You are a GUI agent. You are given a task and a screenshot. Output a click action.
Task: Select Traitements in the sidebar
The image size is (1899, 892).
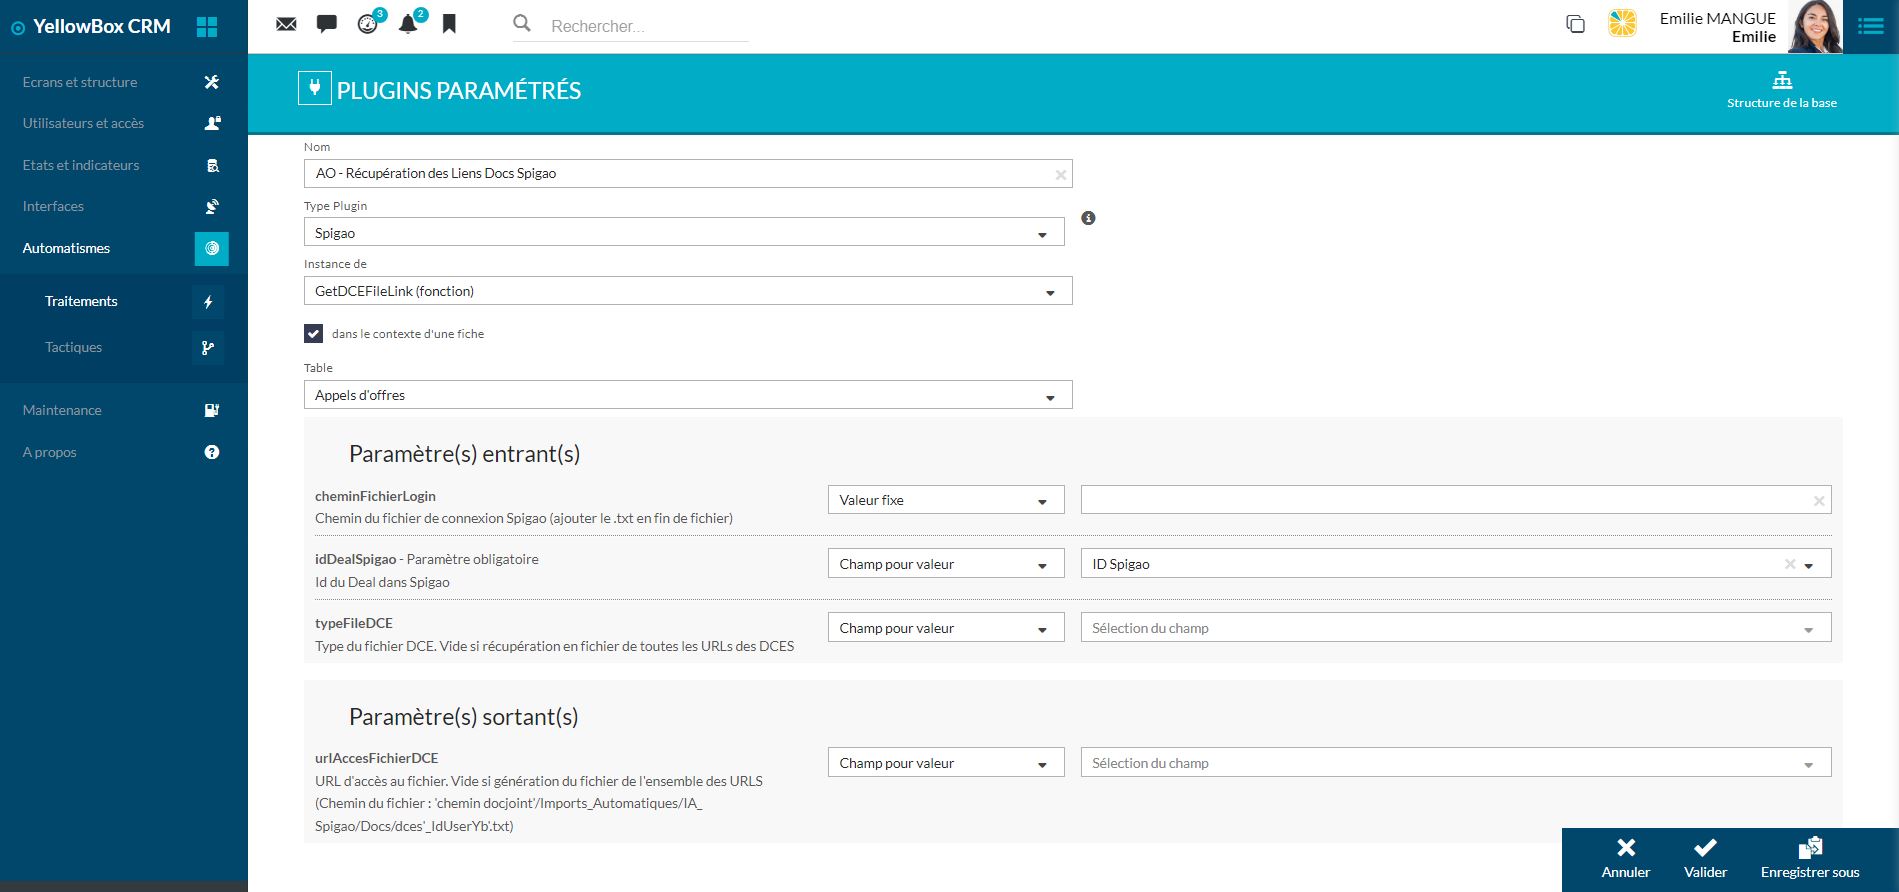click(x=81, y=302)
